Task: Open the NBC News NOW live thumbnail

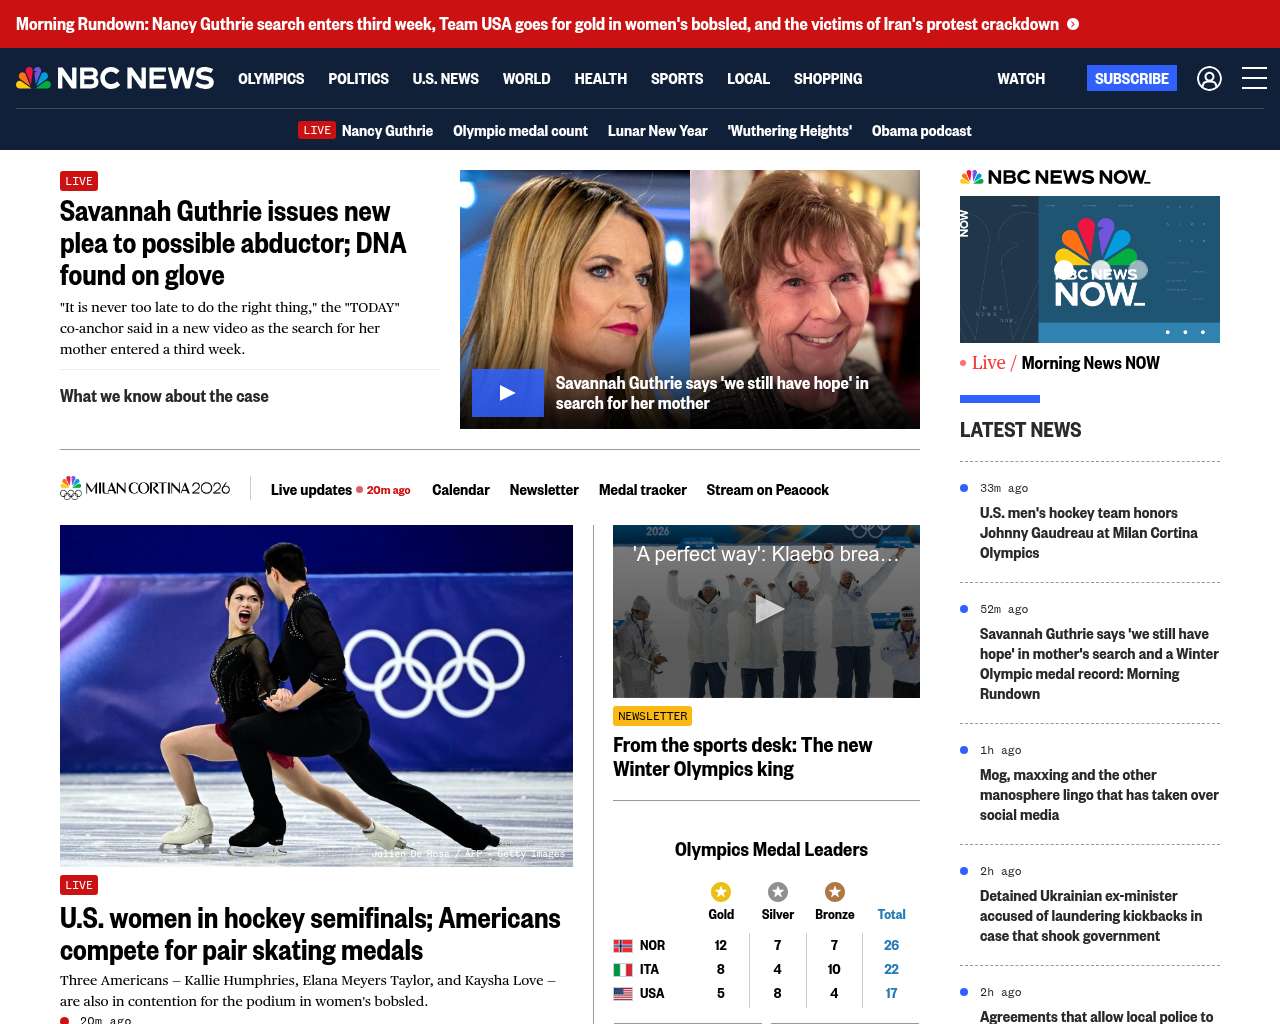Action: click(1089, 269)
